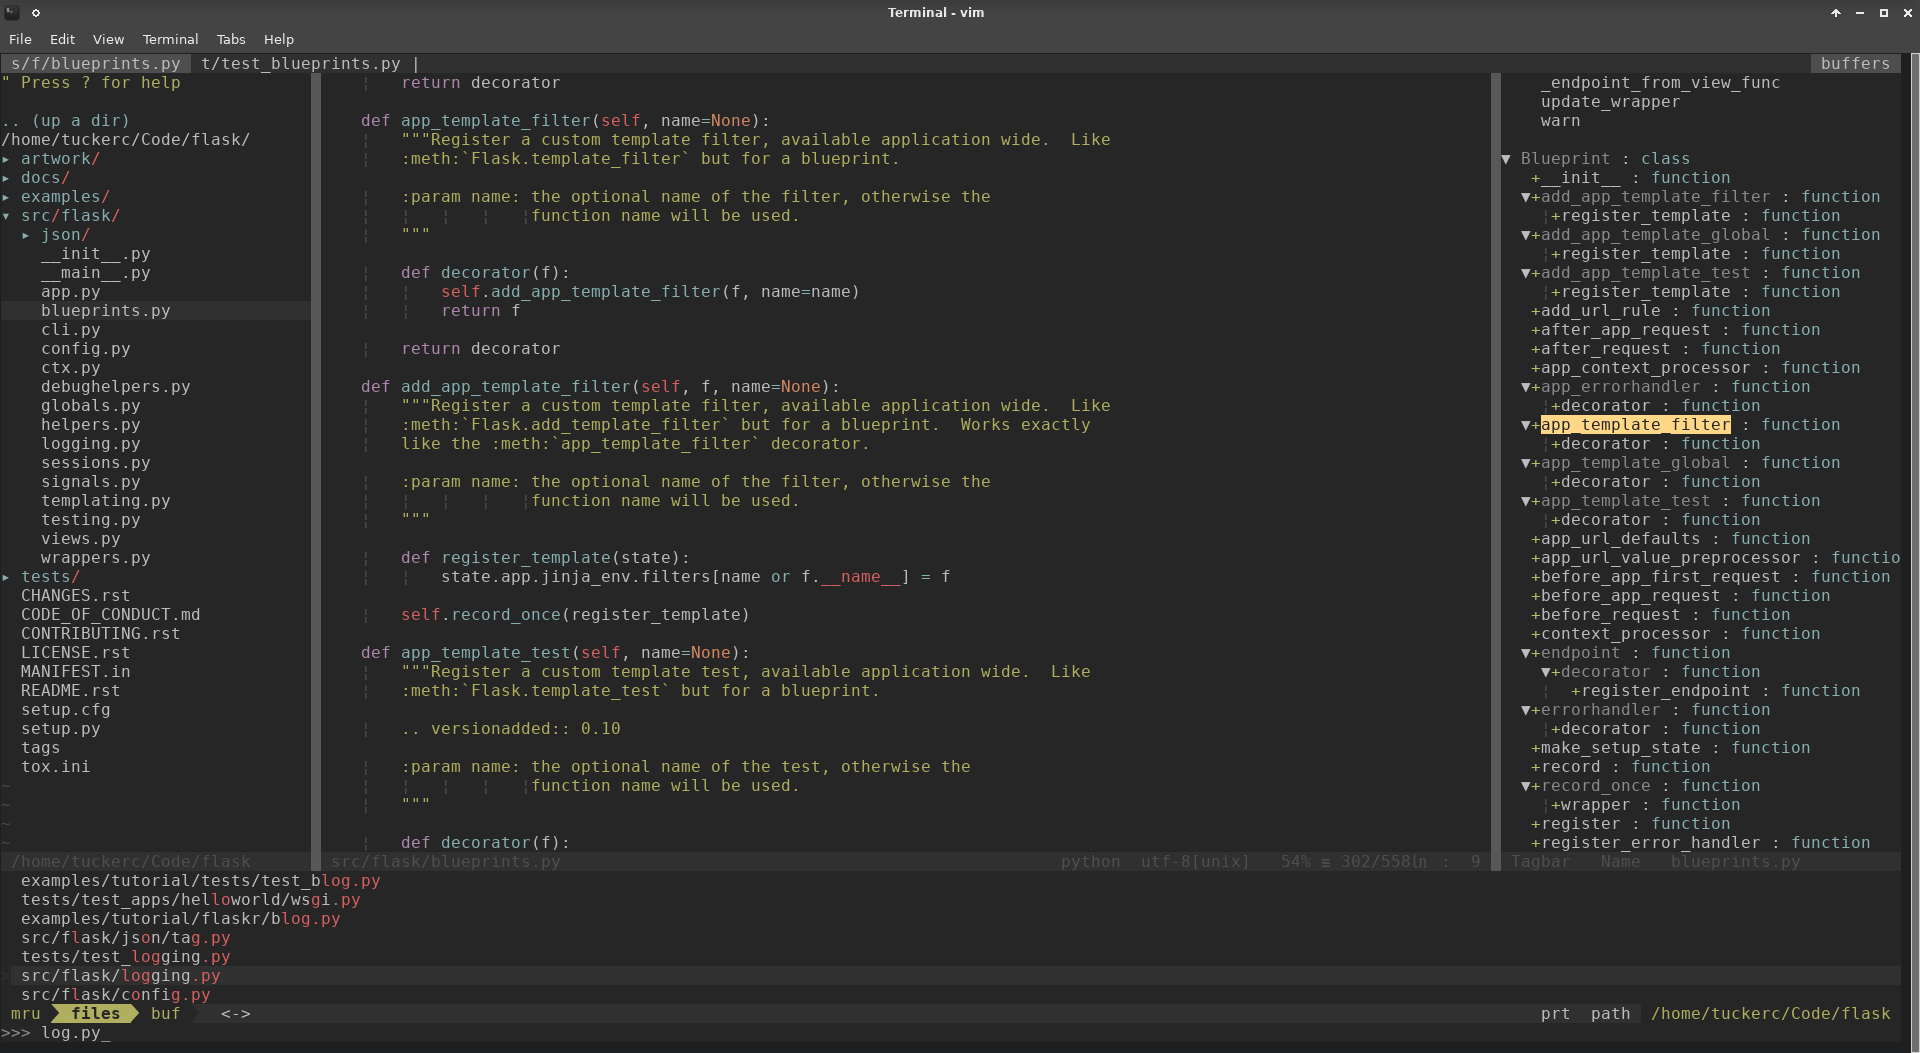Viewport: 1920px width, 1053px height.
Task: Open the Help menu
Action: tap(278, 39)
